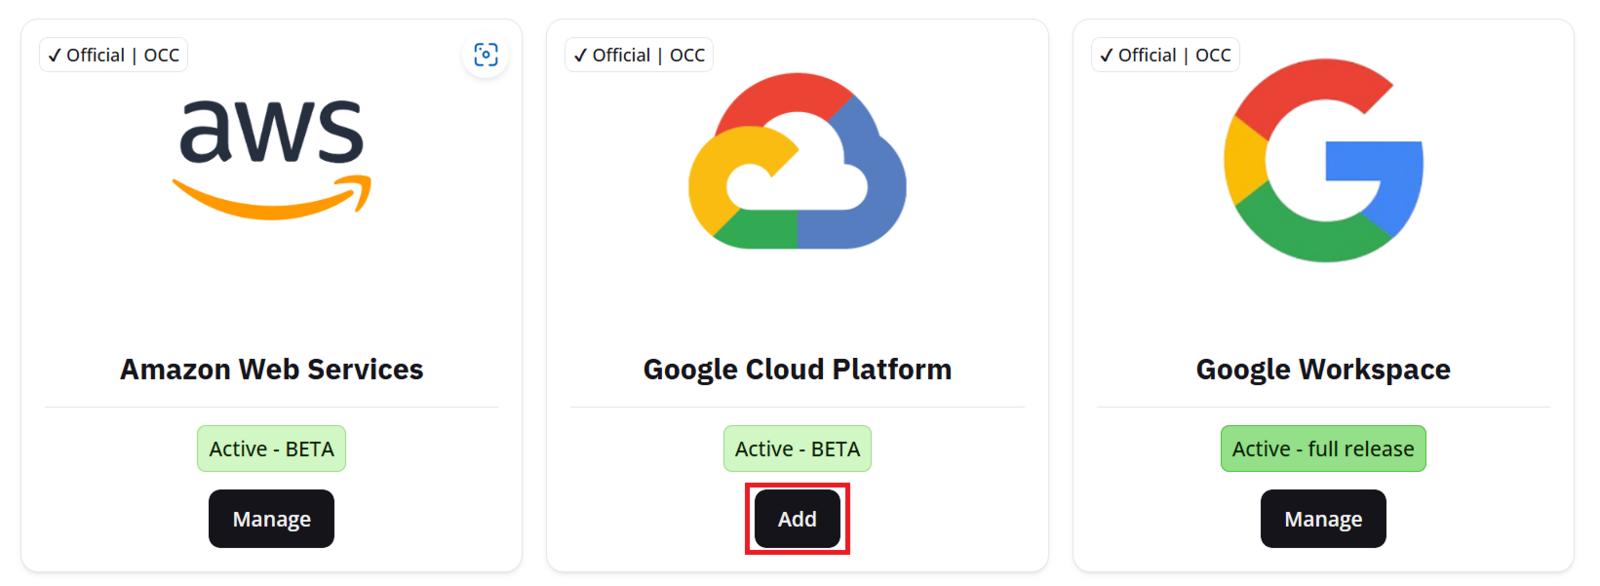
Task: Click the divider line below Google Workspace title
Action: [1323, 407]
